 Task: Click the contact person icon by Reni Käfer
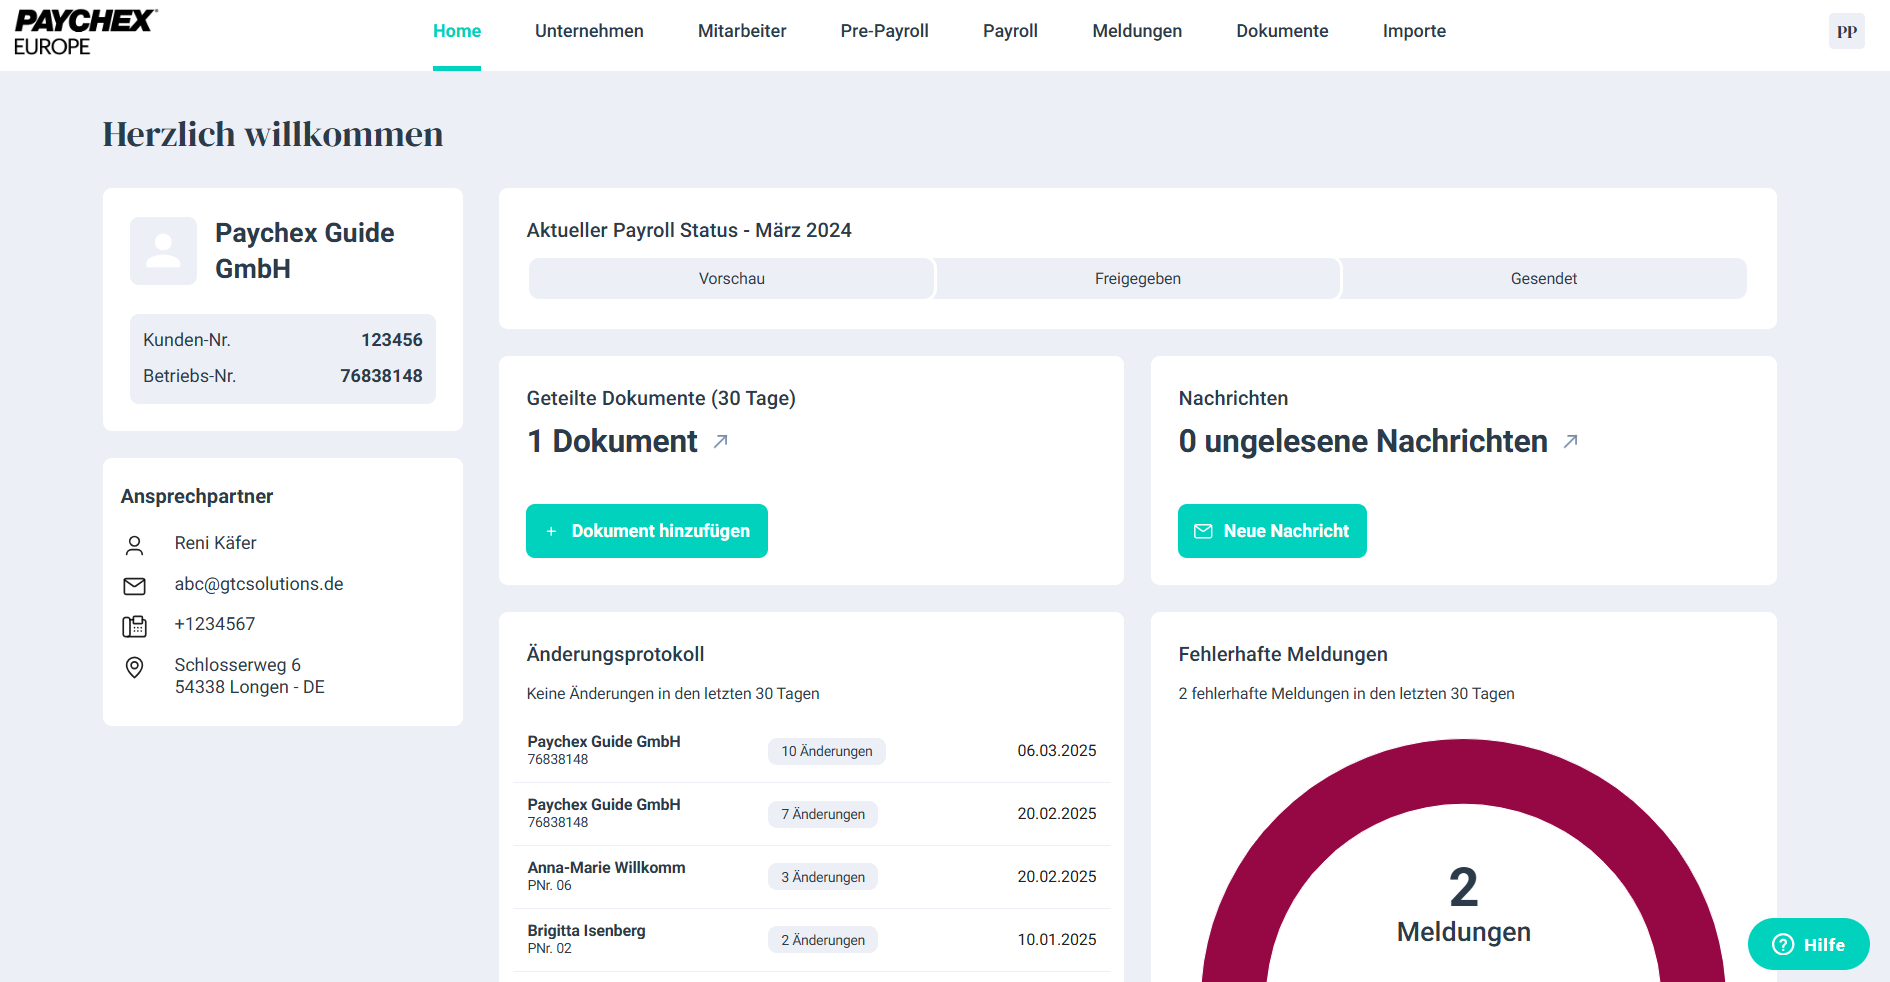coord(134,545)
